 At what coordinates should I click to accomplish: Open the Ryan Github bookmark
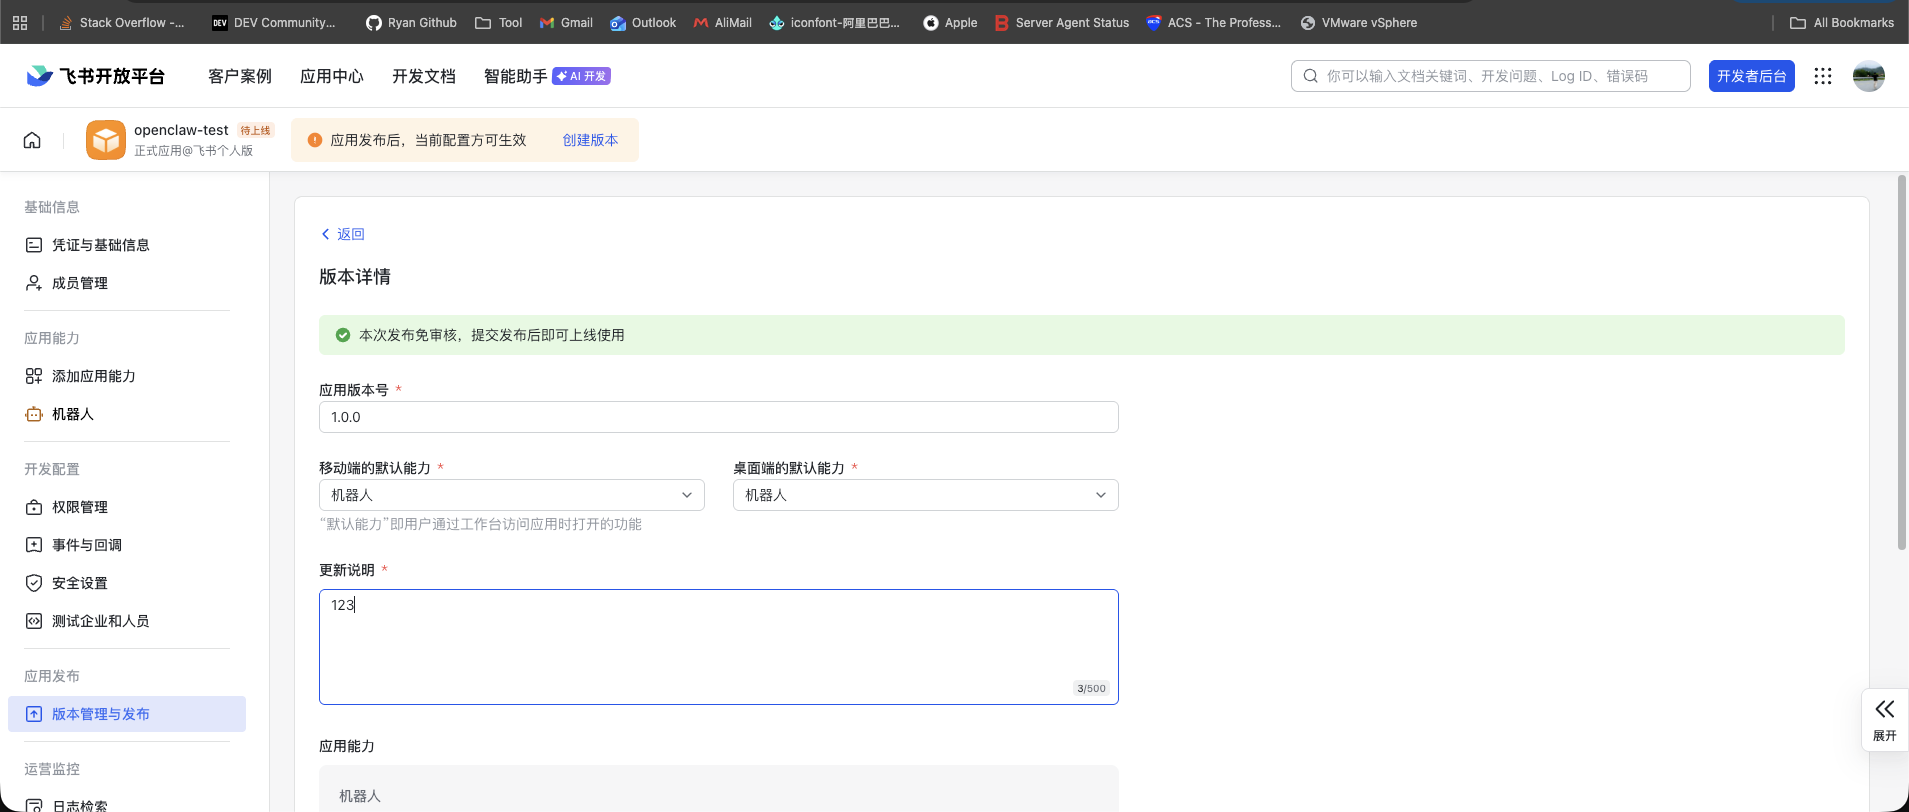[x=412, y=22]
